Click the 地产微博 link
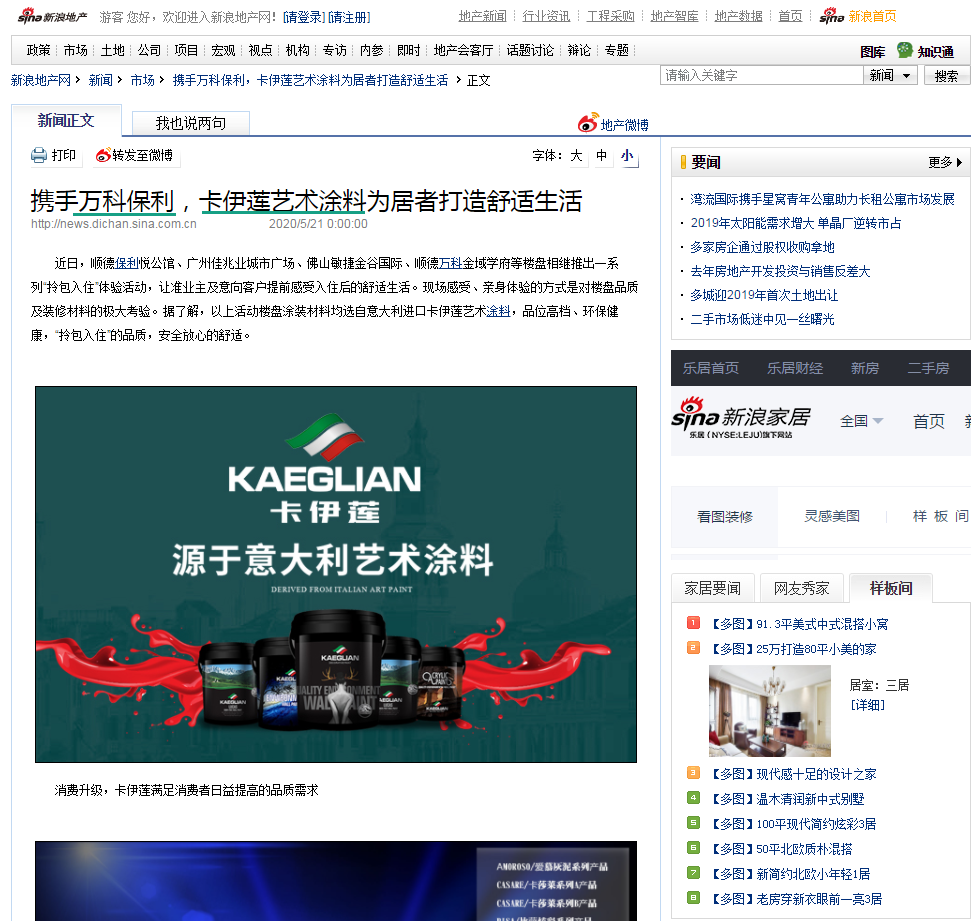Screen dimensions: 980x921 pyautogui.click(x=624, y=125)
